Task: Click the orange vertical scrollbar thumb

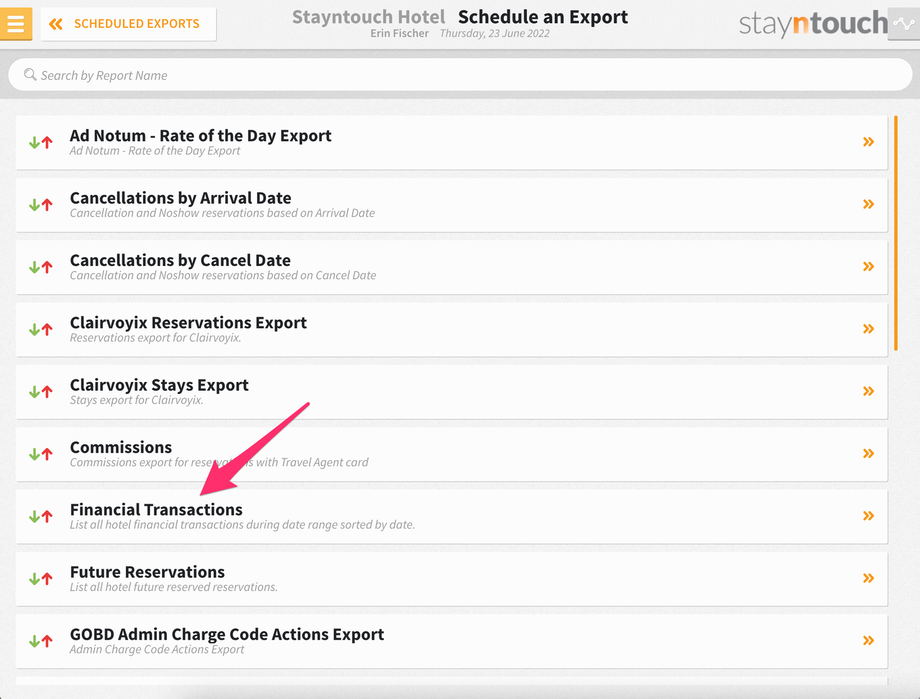Action: pyautogui.click(x=895, y=233)
